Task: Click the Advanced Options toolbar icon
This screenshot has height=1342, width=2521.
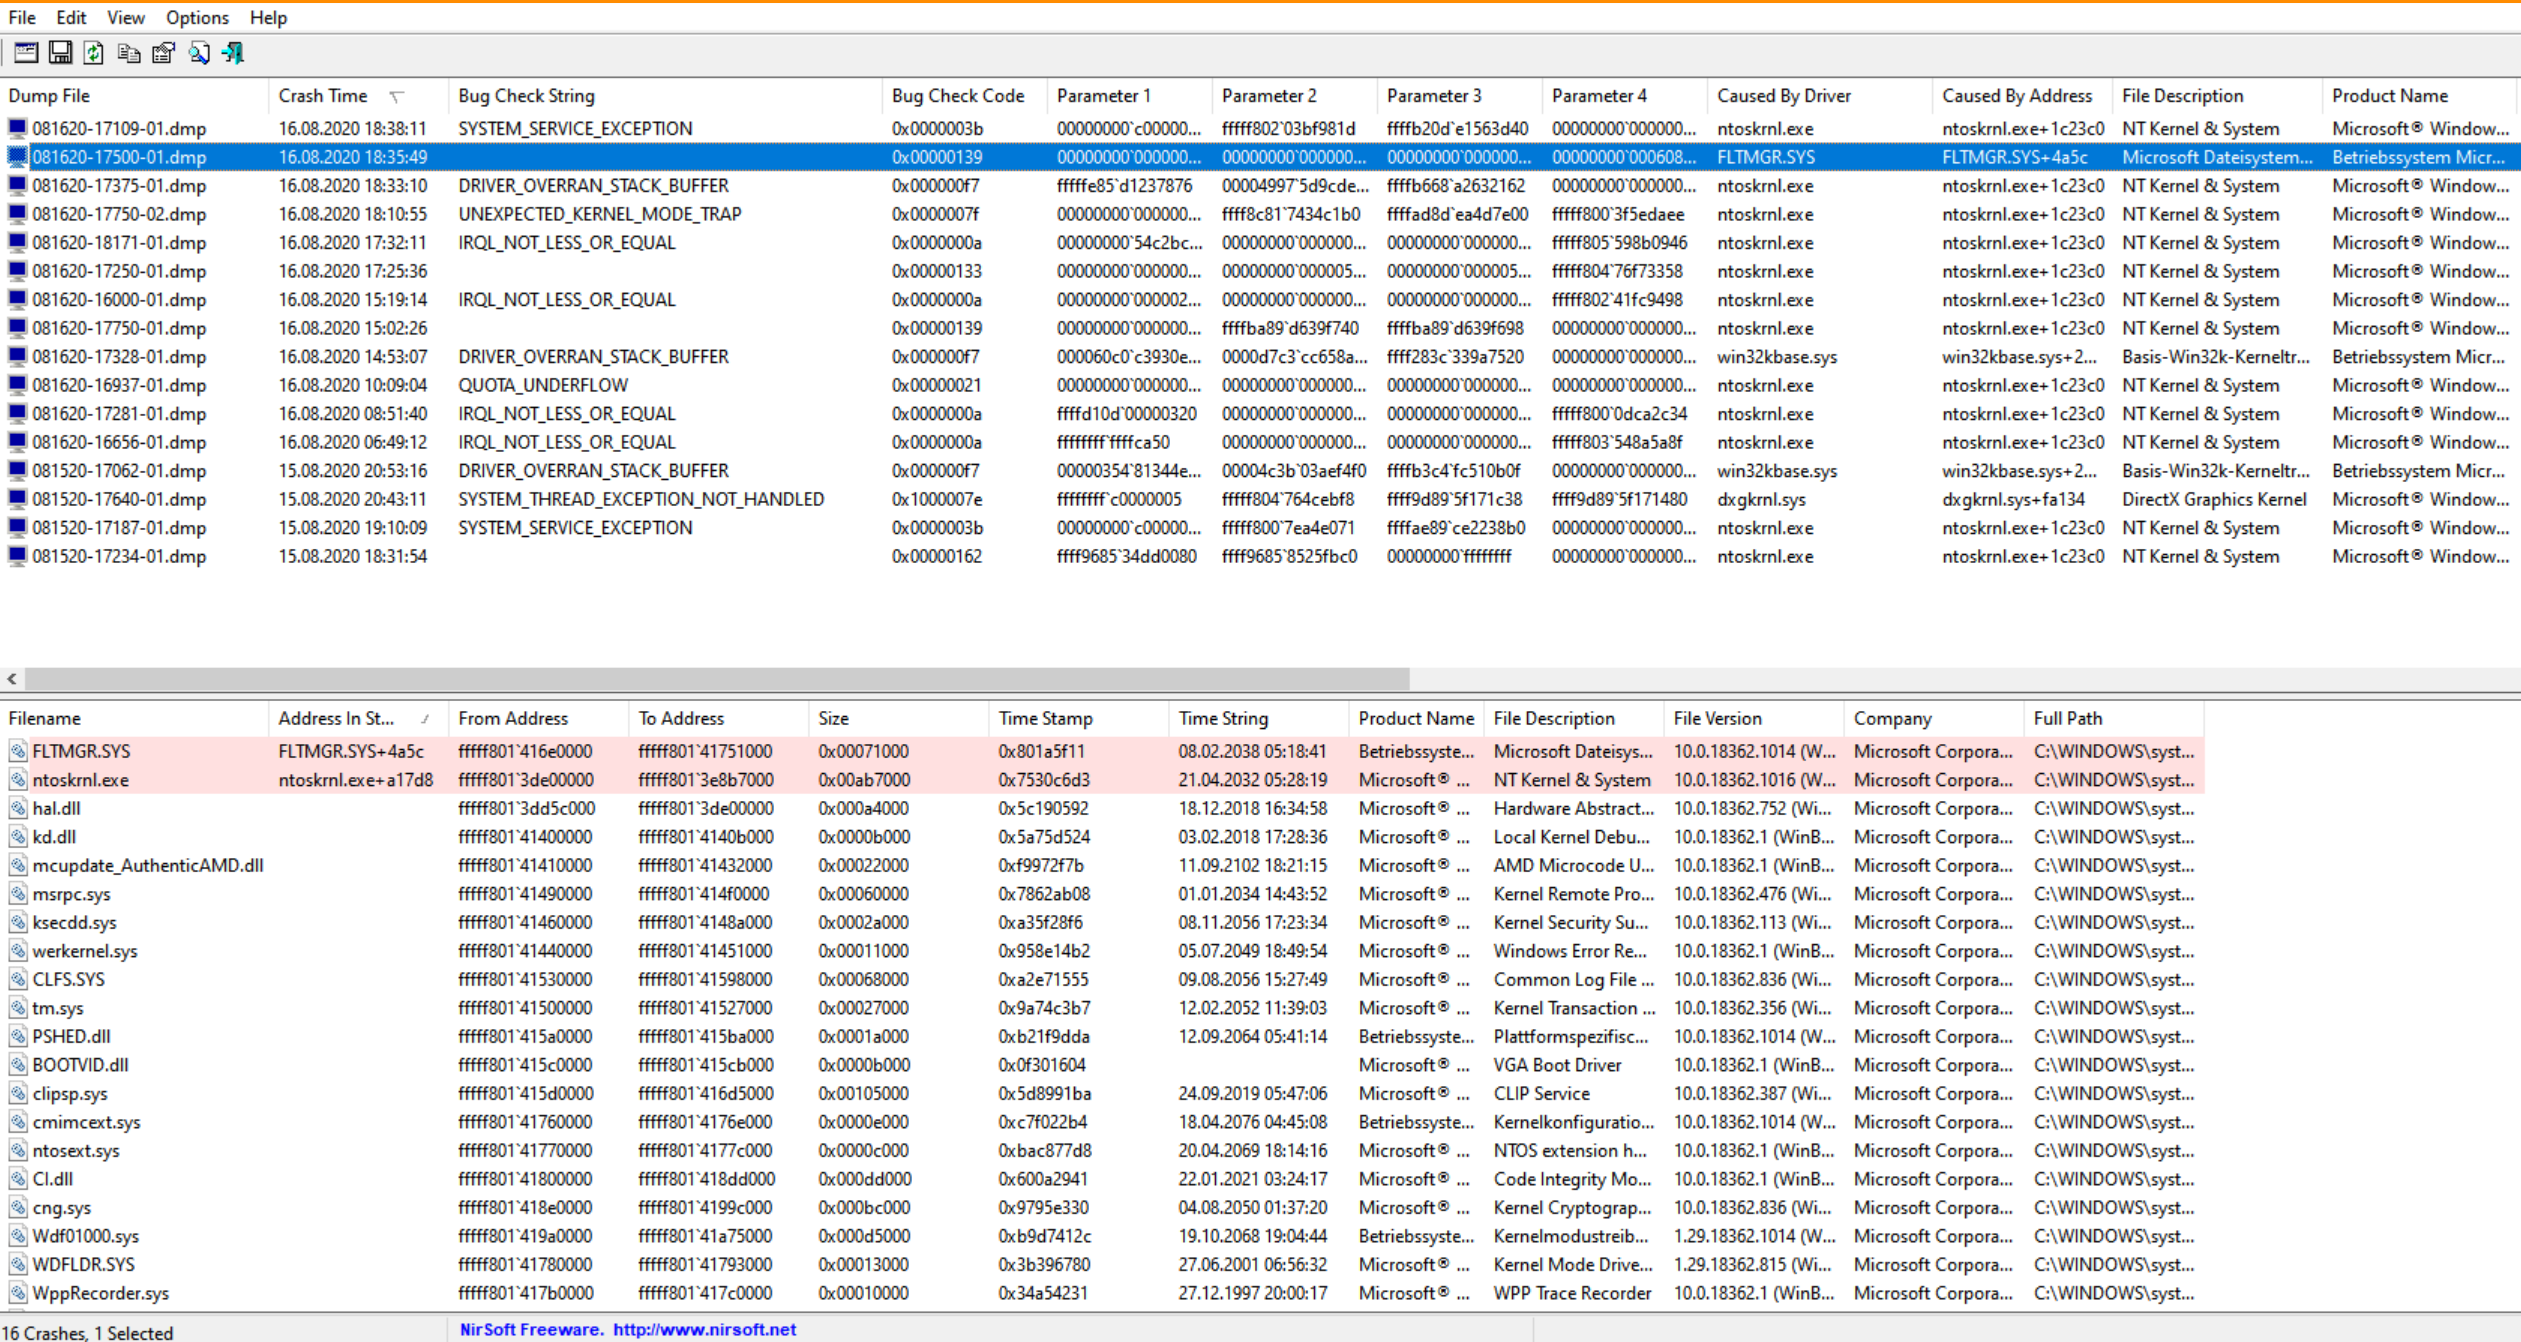Action: (x=26, y=53)
